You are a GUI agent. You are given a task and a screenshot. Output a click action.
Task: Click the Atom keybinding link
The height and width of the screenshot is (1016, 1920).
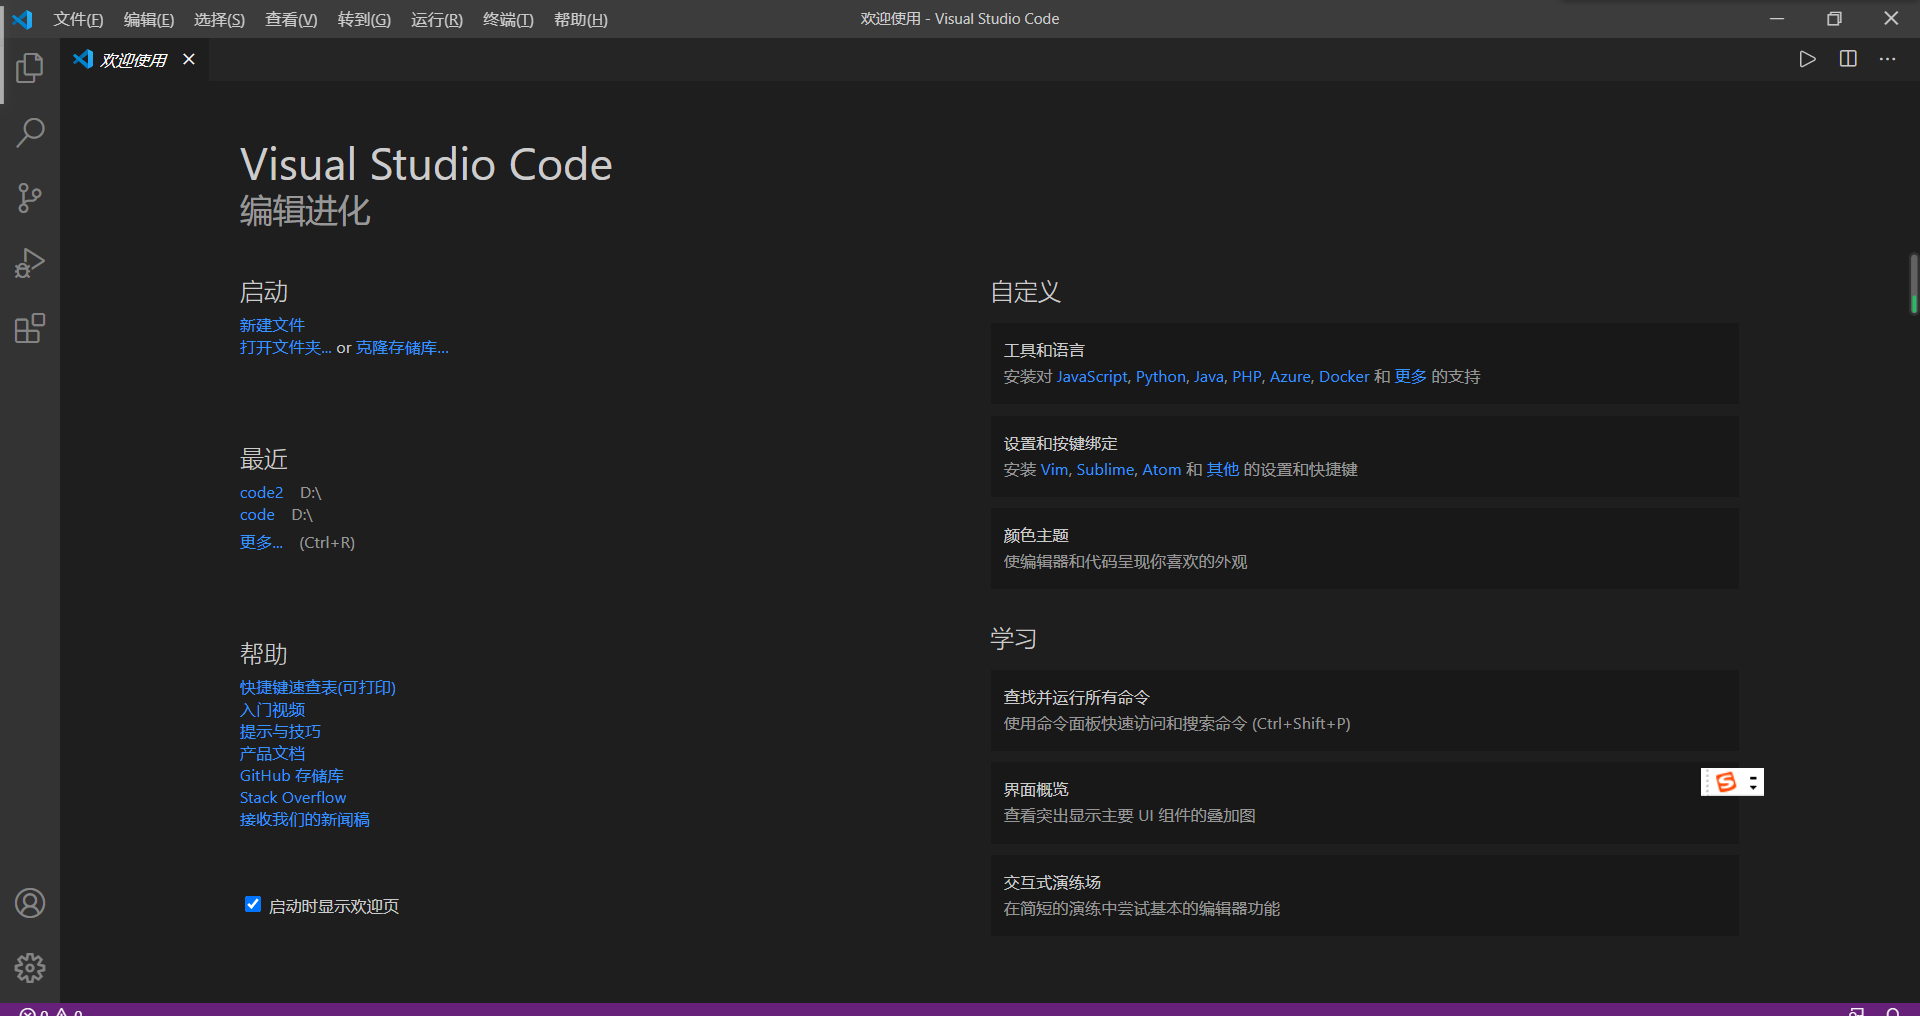(1162, 469)
